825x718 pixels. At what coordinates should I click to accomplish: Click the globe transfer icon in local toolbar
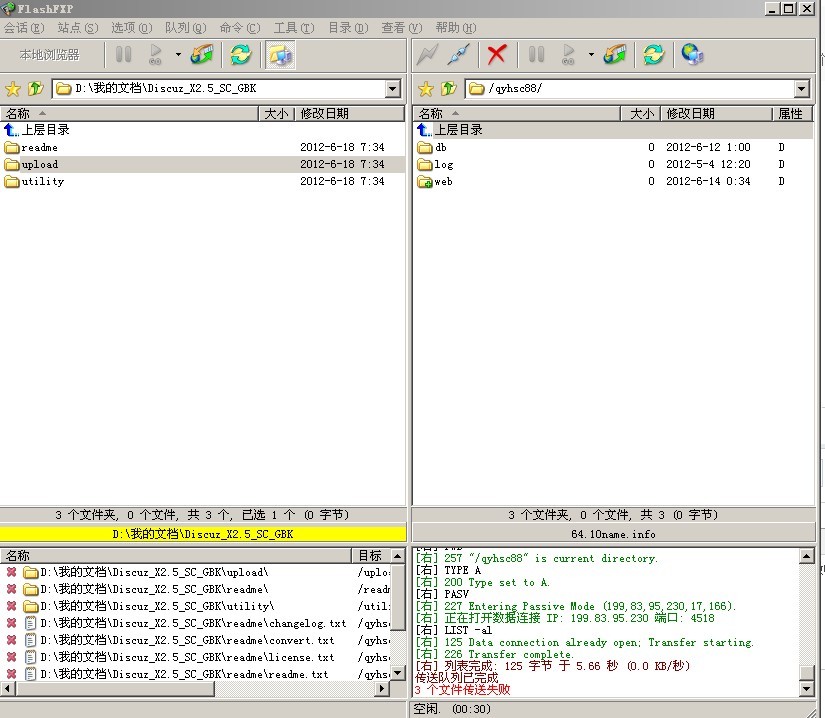pyautogui.click(x=202, y=54)
